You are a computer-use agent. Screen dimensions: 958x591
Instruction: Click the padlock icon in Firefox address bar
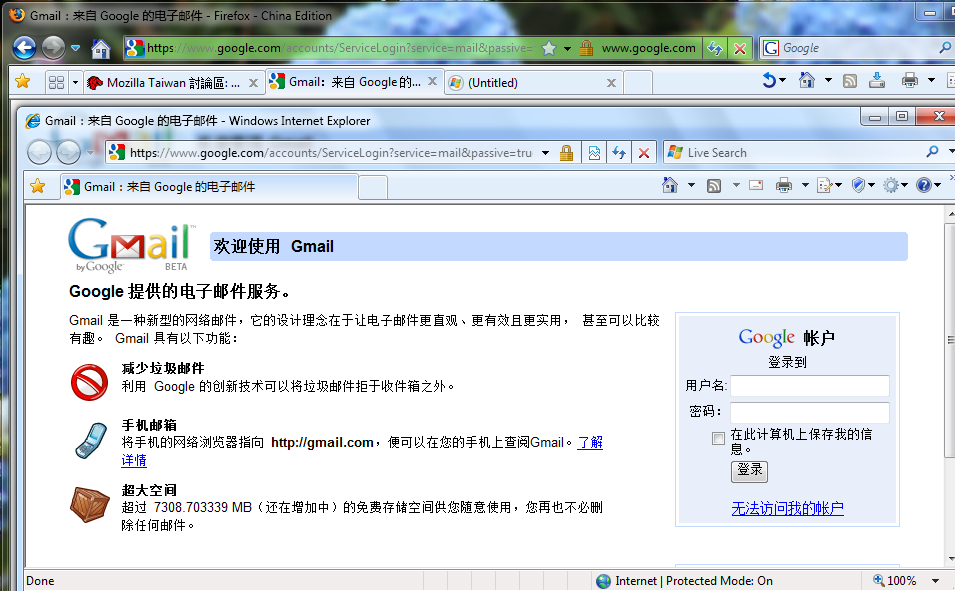[x=587, y=48]
